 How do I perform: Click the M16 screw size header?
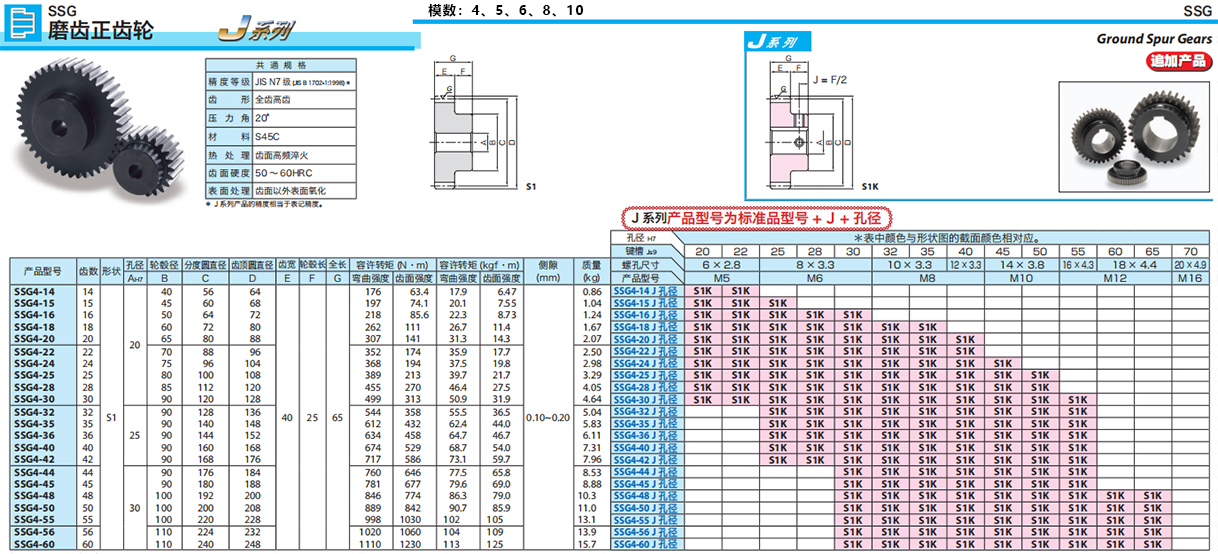tap(1190, 278)
